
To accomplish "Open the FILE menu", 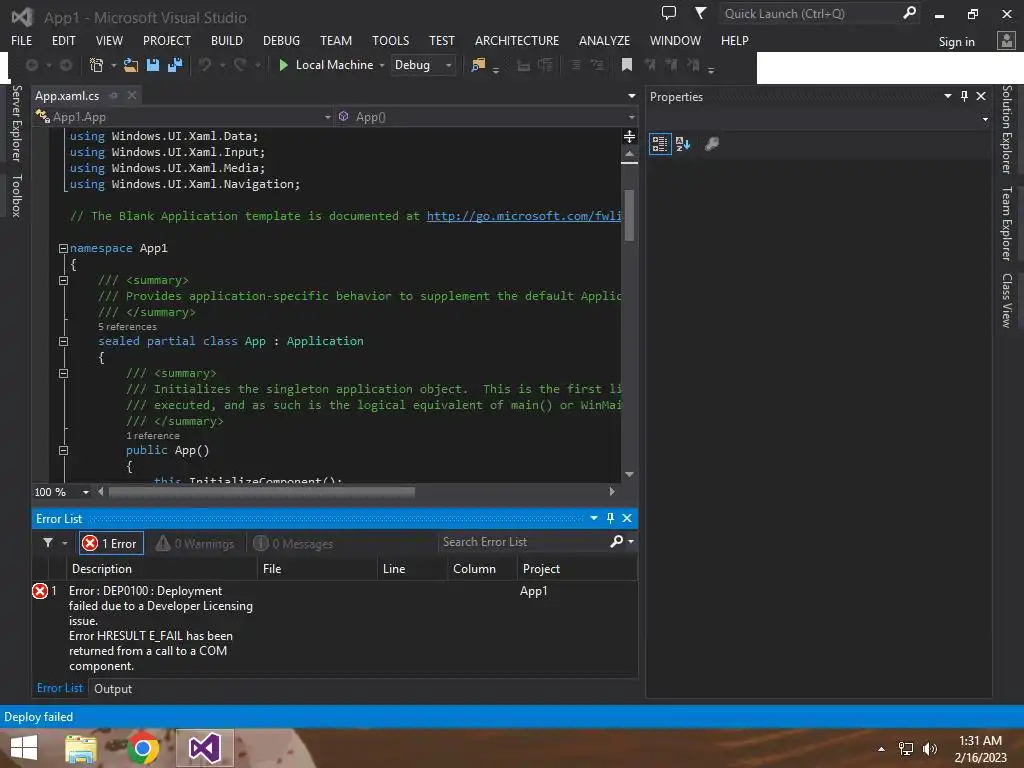I will (22, 40).
